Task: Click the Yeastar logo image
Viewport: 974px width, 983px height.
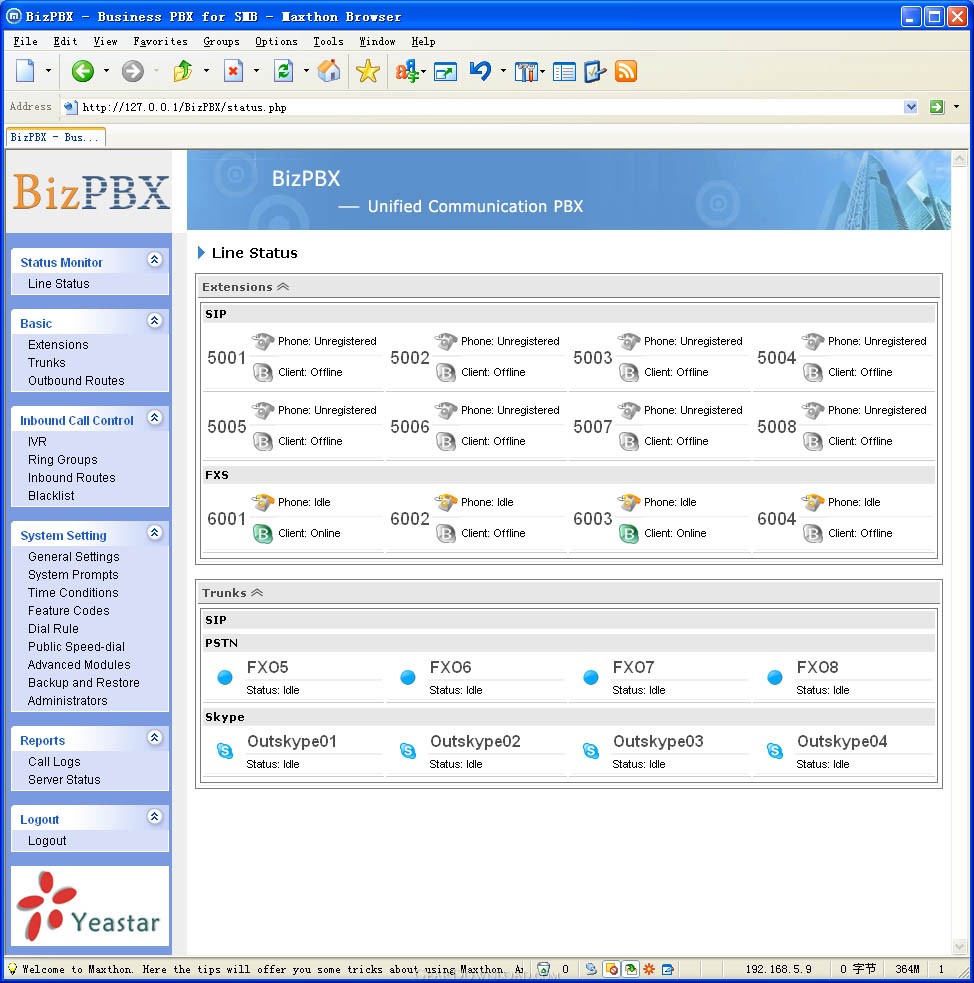Action: tap(90, 906)
